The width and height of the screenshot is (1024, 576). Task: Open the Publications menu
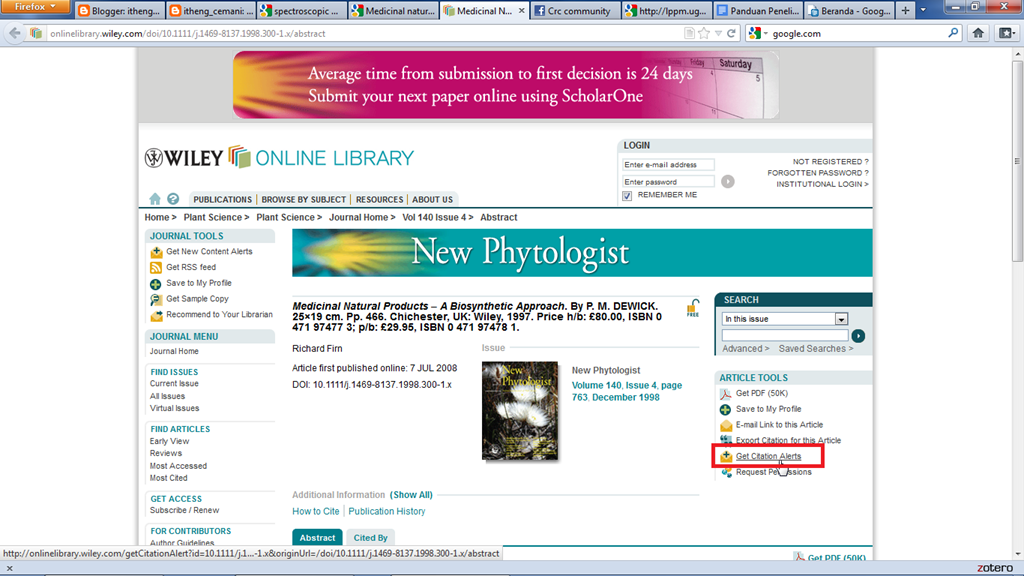click(x=222, y=200)
